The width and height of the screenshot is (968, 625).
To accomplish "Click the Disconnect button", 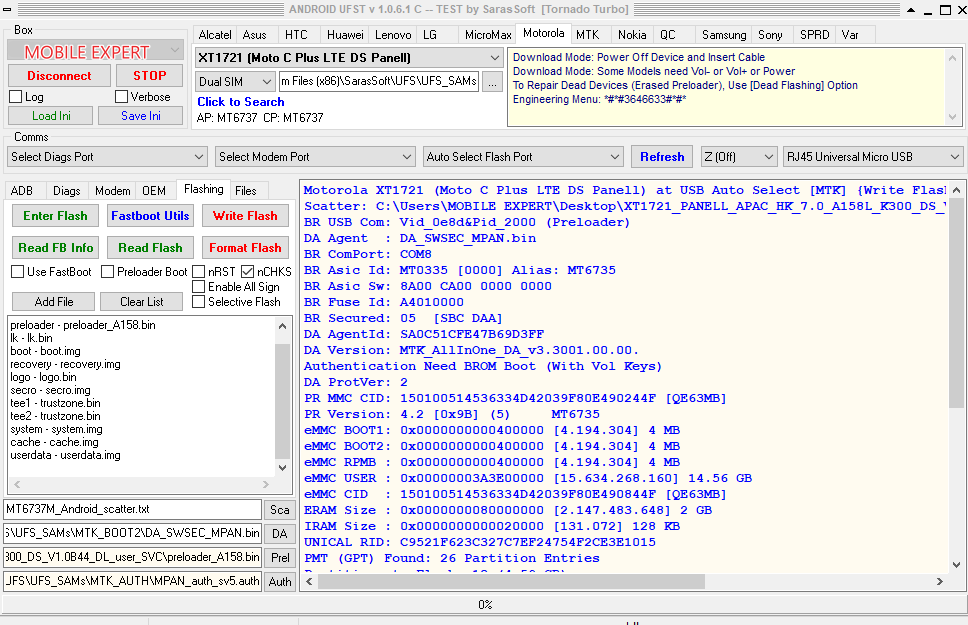I will 59,75.
